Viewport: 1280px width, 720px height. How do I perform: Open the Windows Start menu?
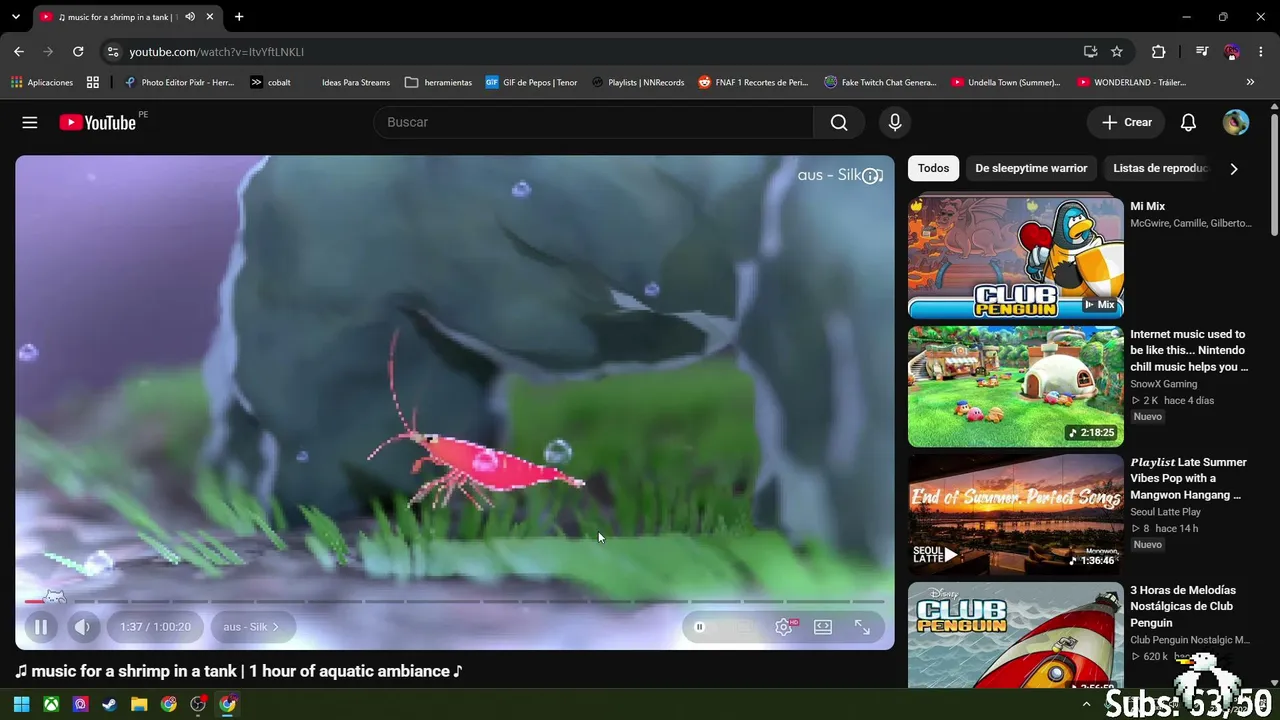coord(21,704)
